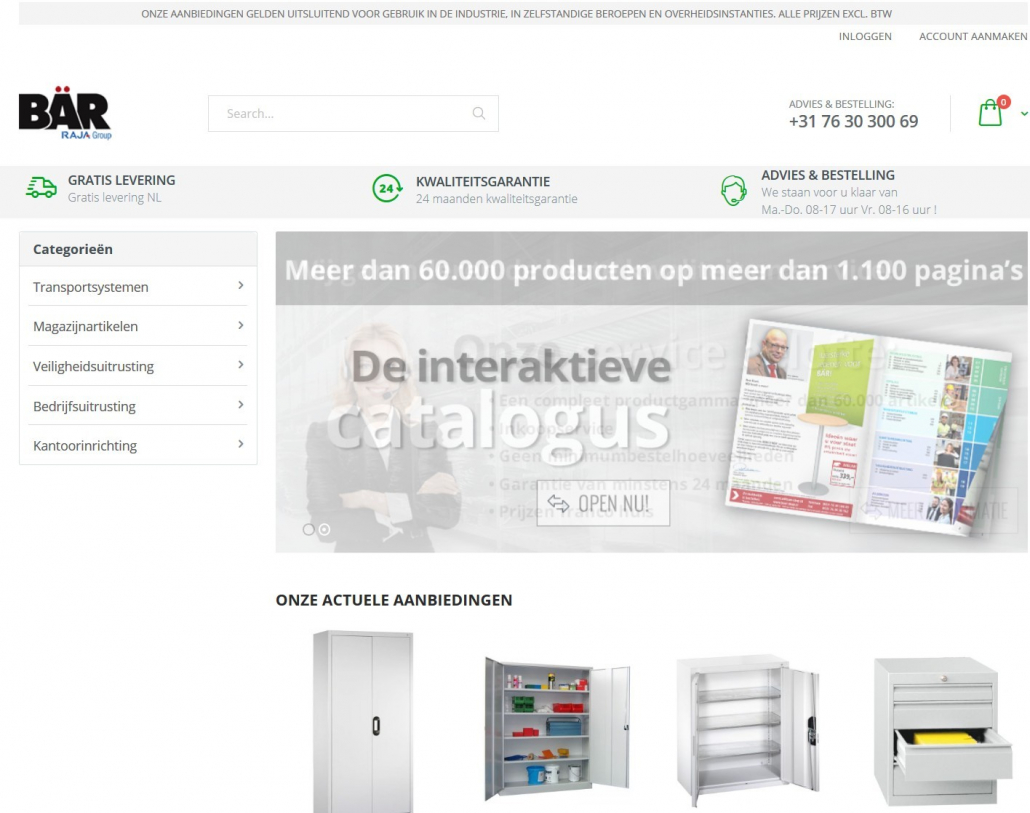1030x813 pixels.
Task: Open the shopping bag cart icon
Action: coord(990,113)
